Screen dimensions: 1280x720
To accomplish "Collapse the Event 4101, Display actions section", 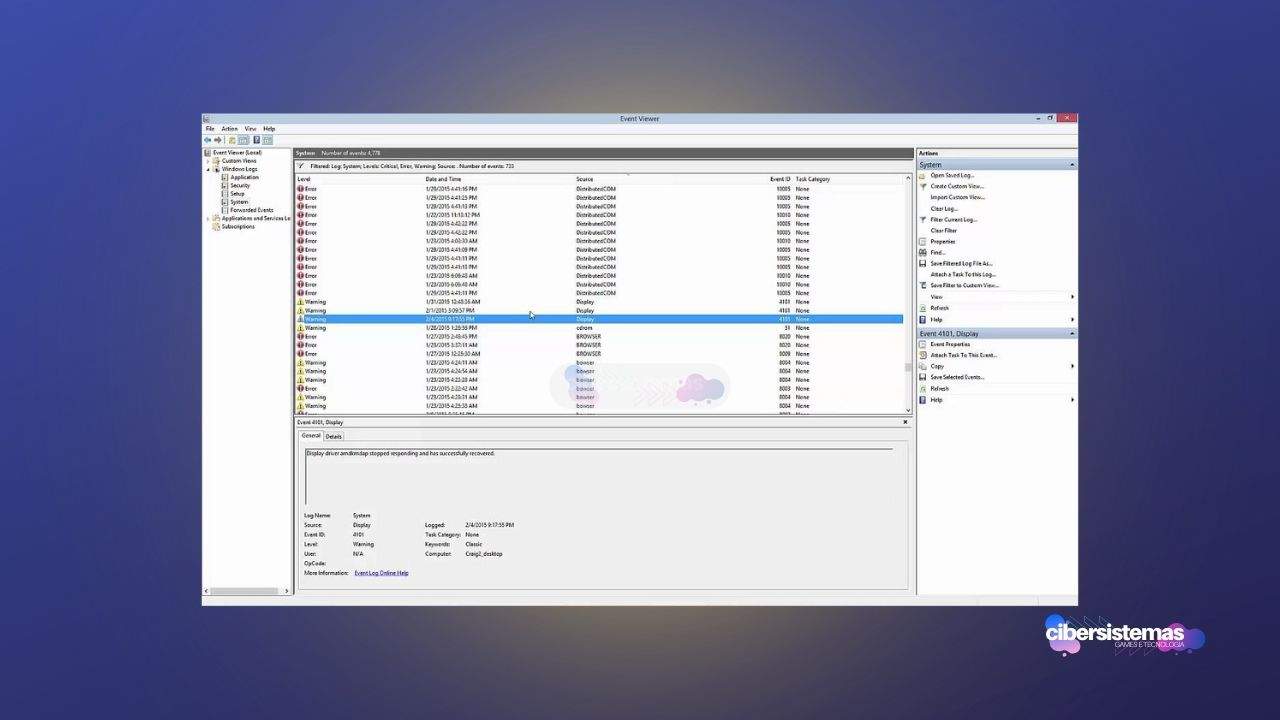I will point(1072,333).
